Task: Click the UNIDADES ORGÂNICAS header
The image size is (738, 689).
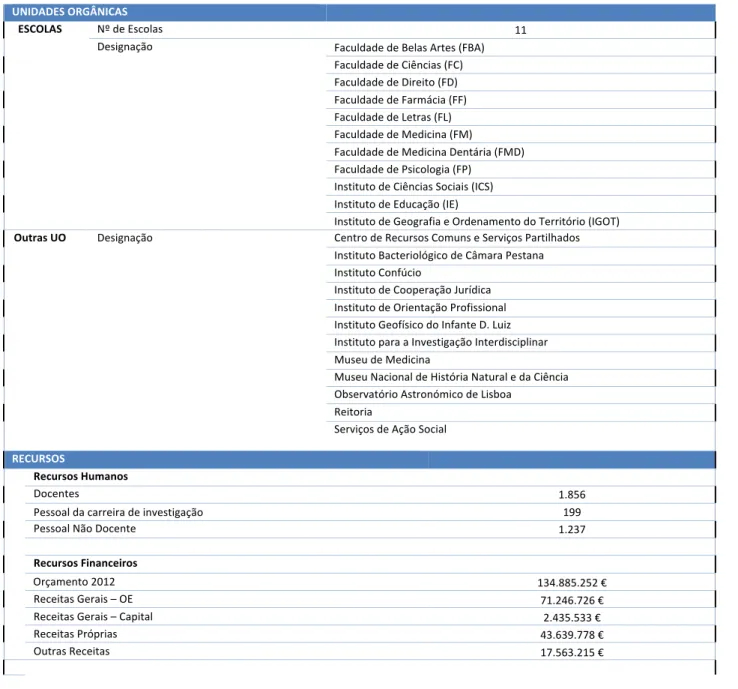Action: coord(70,12)
